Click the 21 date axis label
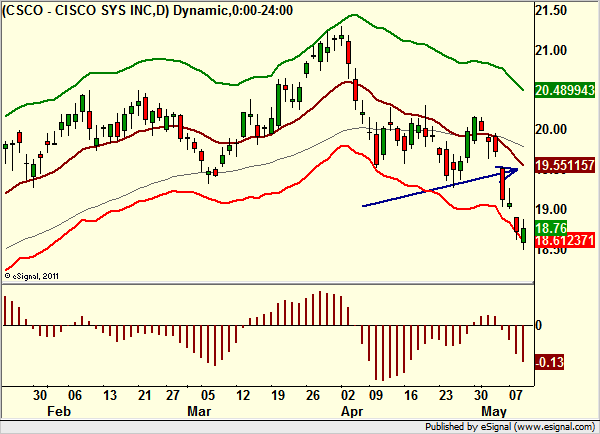Screen dimensions: 600x434 pos(144,395)
